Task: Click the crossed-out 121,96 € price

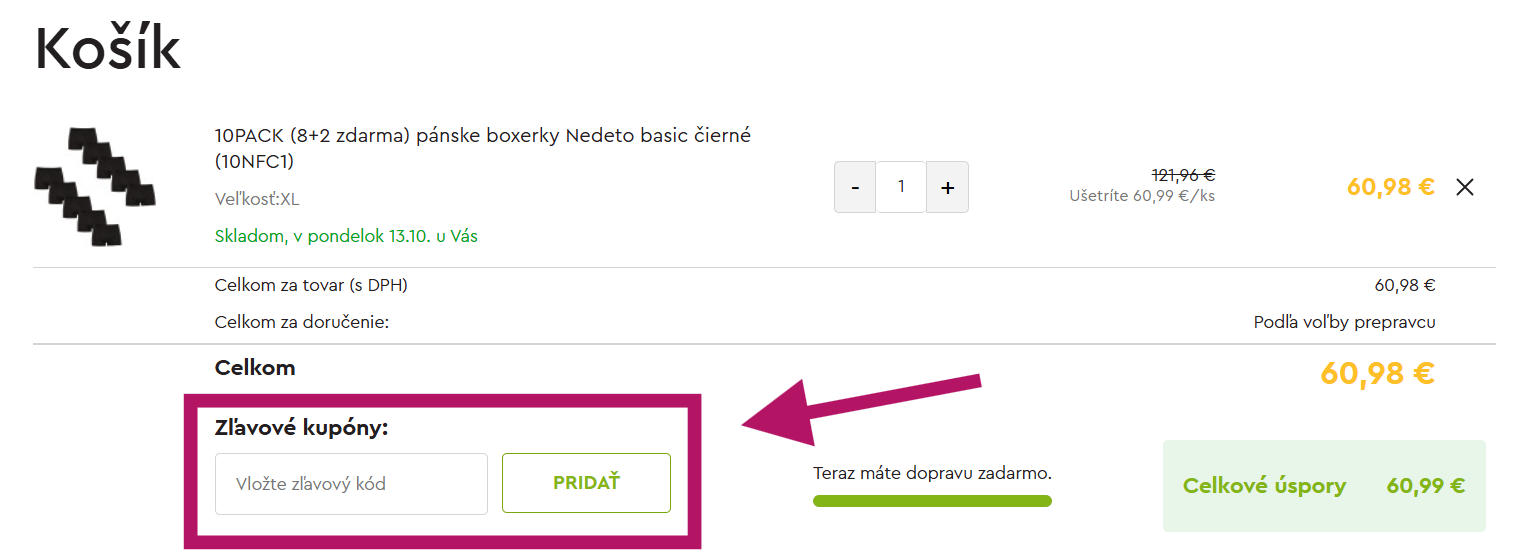Action: pyautogui.click(x=1183, y=175)
